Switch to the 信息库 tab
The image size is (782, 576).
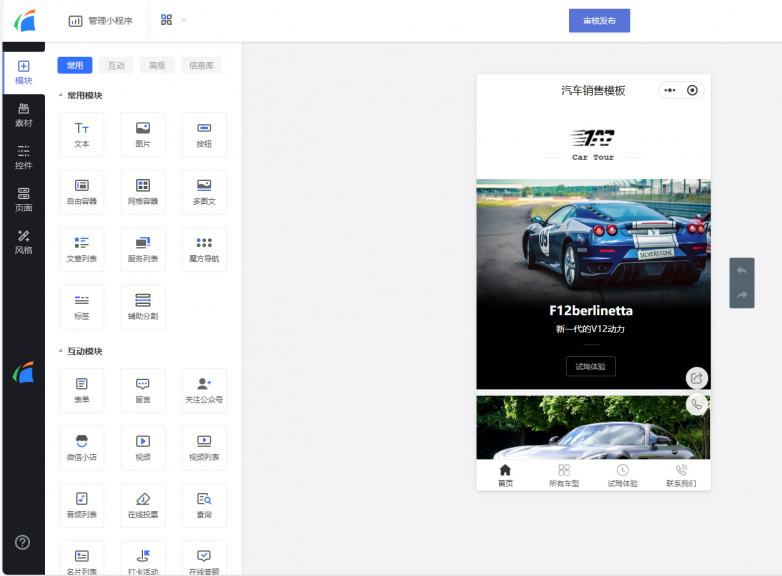point(201,65)
